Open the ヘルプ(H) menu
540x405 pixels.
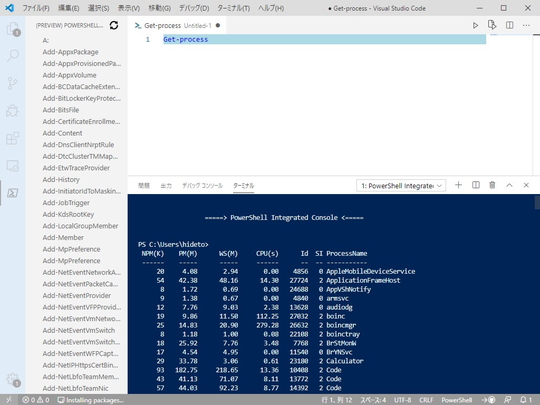click(x=271, y=8)
